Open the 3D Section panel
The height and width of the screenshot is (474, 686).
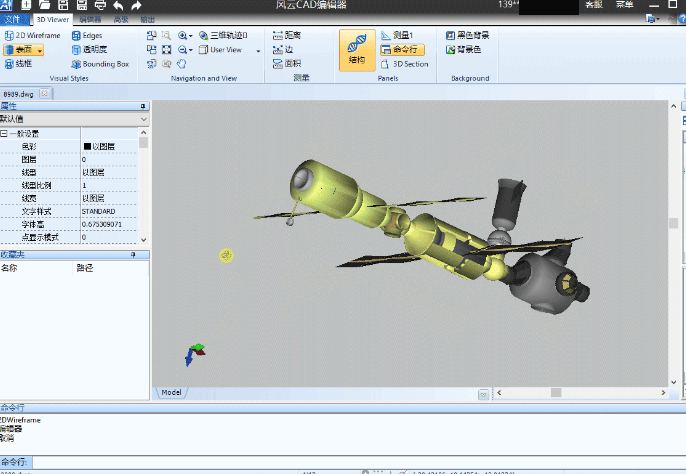tap(404, 64)
